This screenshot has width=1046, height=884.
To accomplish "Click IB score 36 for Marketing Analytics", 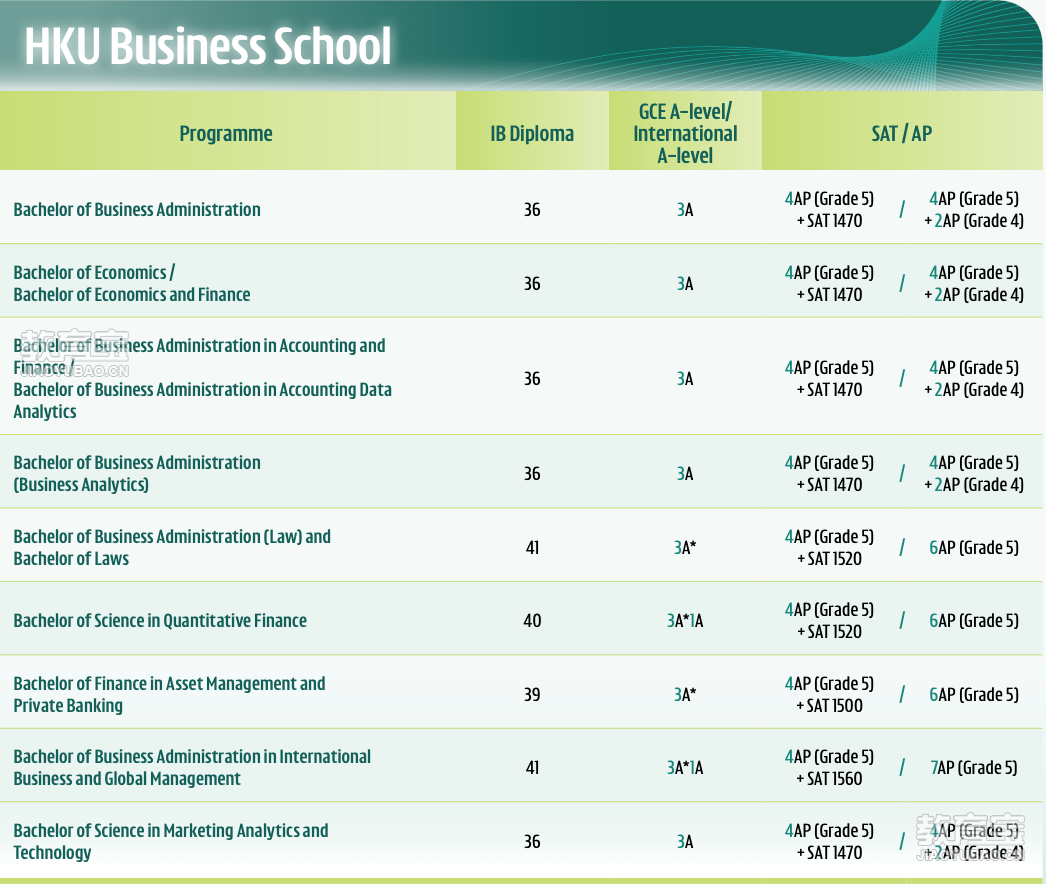I will click(532, 841).
